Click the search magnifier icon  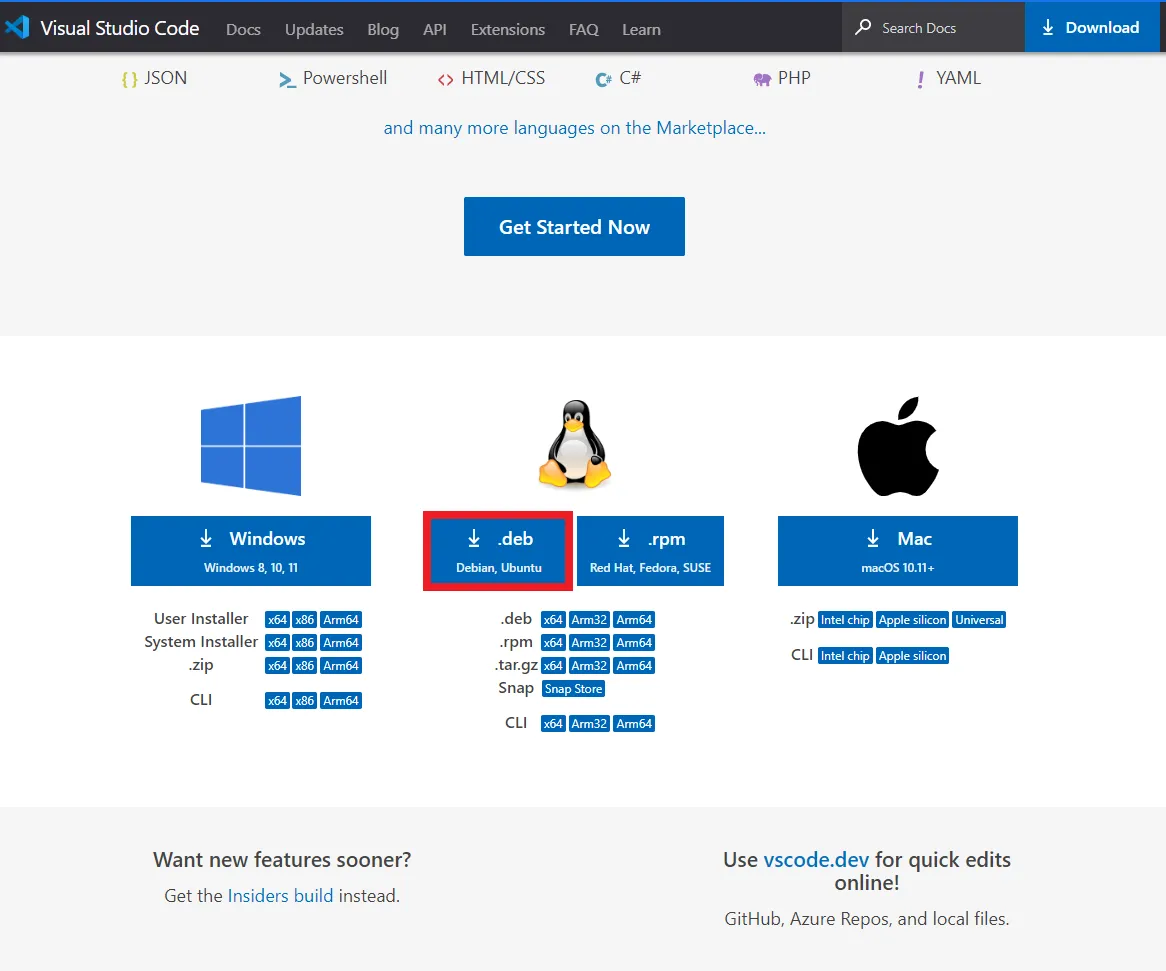click(863, 28)
